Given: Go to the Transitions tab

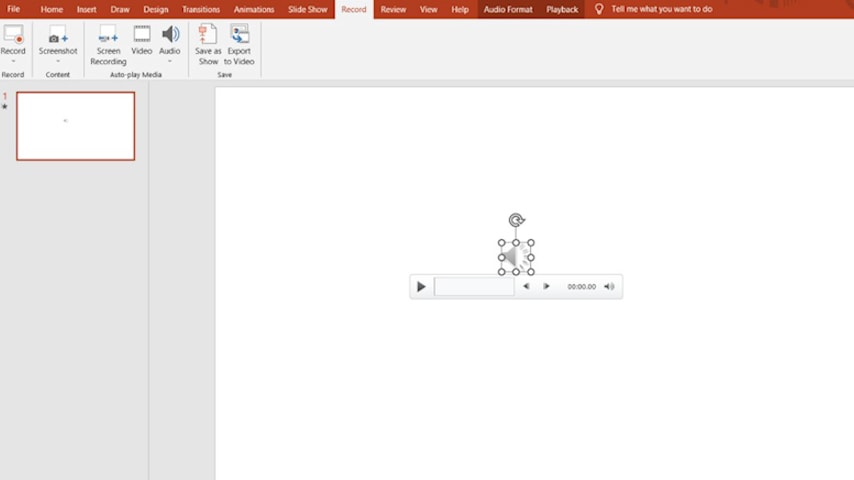Looking at the screenshot, I should (201, 9).
